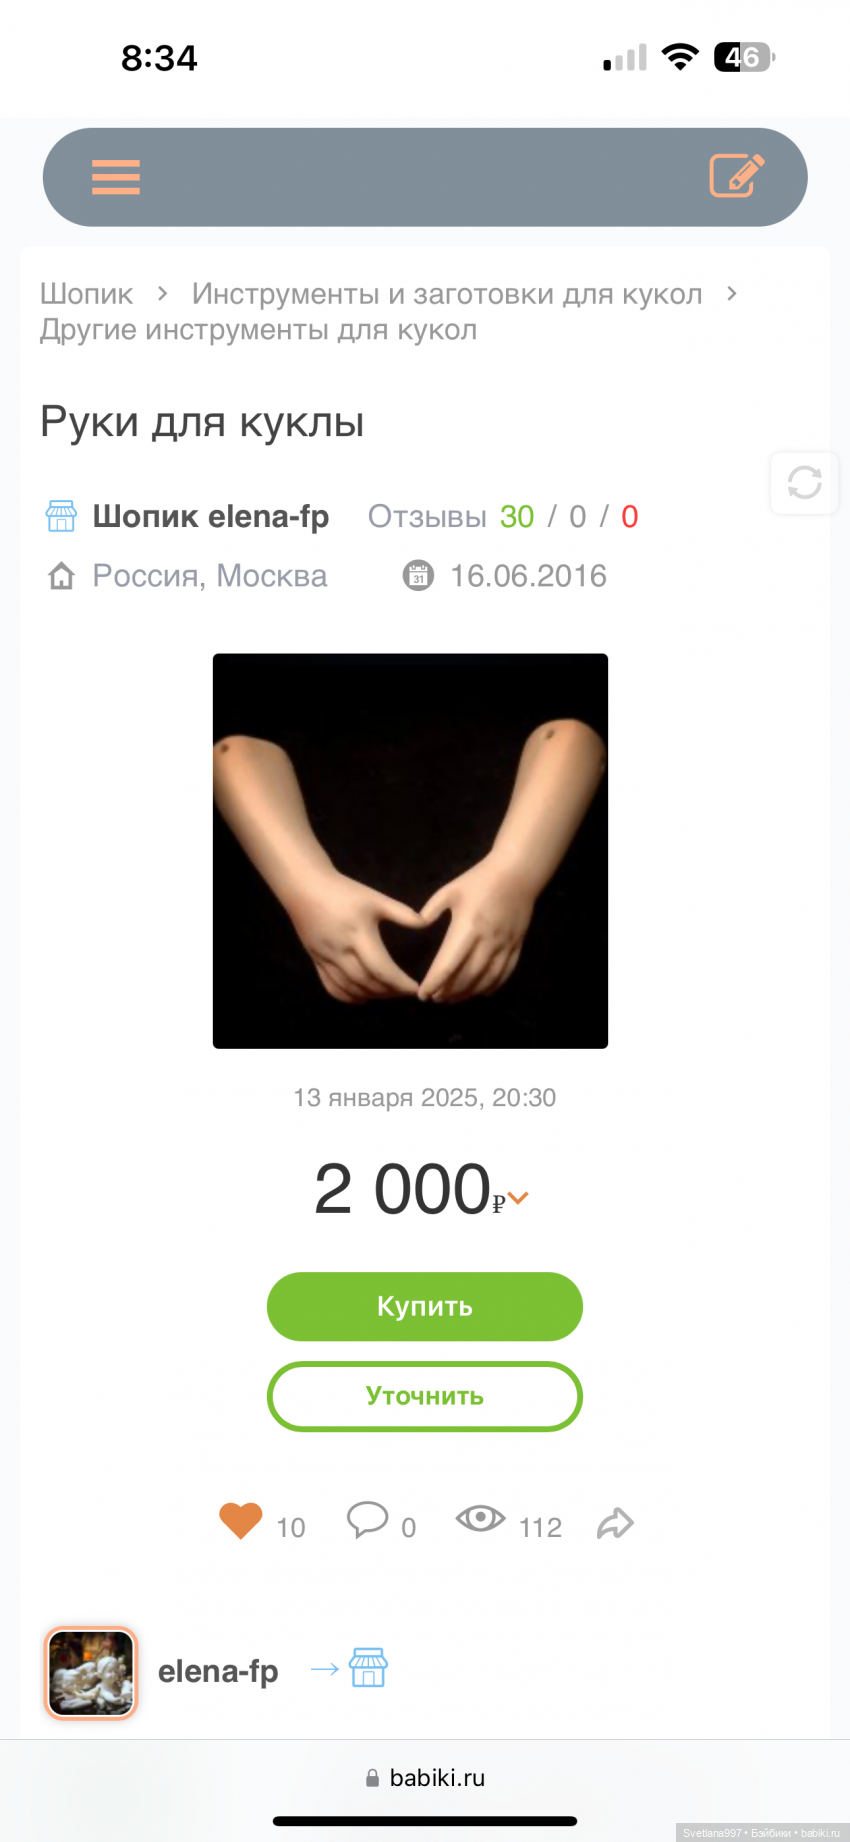The width and height of the screenshot is (850, 1842).
Task: Open comments via speech bubble icon
Action: click(367, 1519)
